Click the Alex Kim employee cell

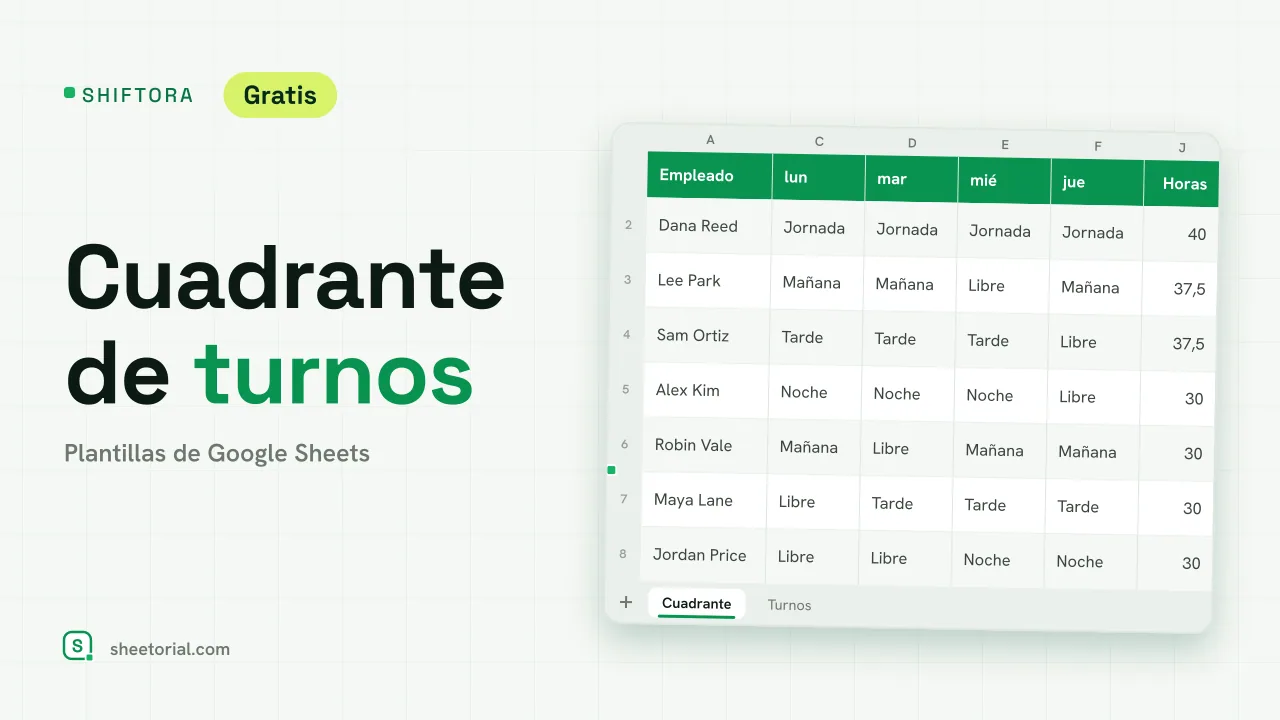coord(705,391)
